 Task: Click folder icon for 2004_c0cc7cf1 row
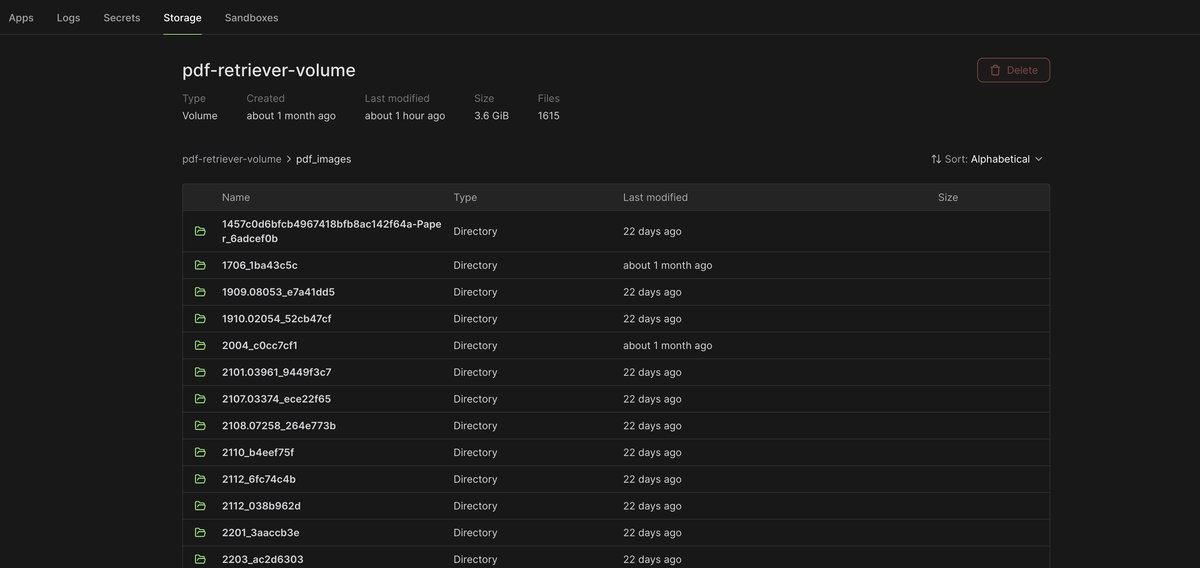[x=200, y=345]
